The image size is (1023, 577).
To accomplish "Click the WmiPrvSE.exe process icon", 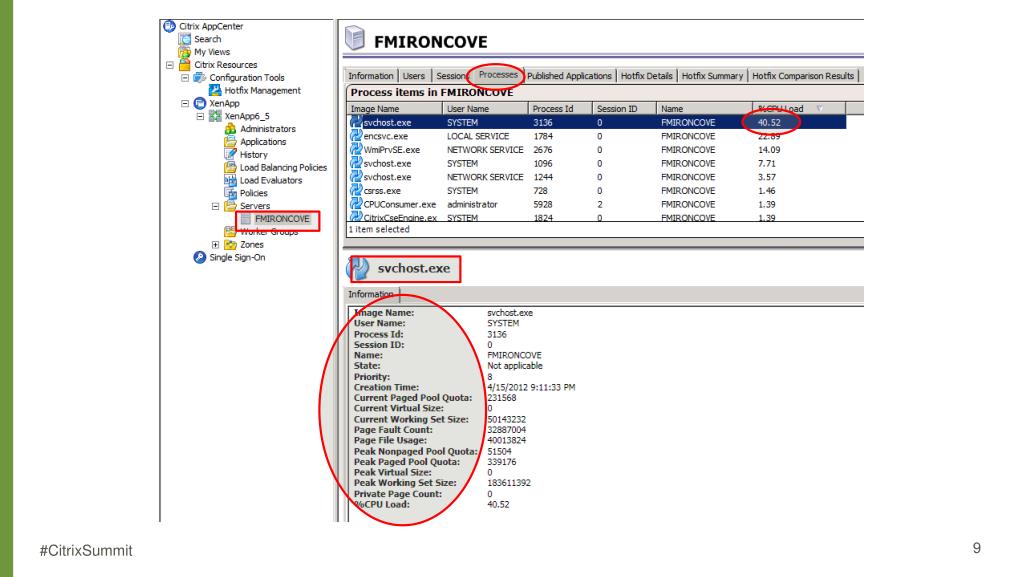I will click(356, 149).
